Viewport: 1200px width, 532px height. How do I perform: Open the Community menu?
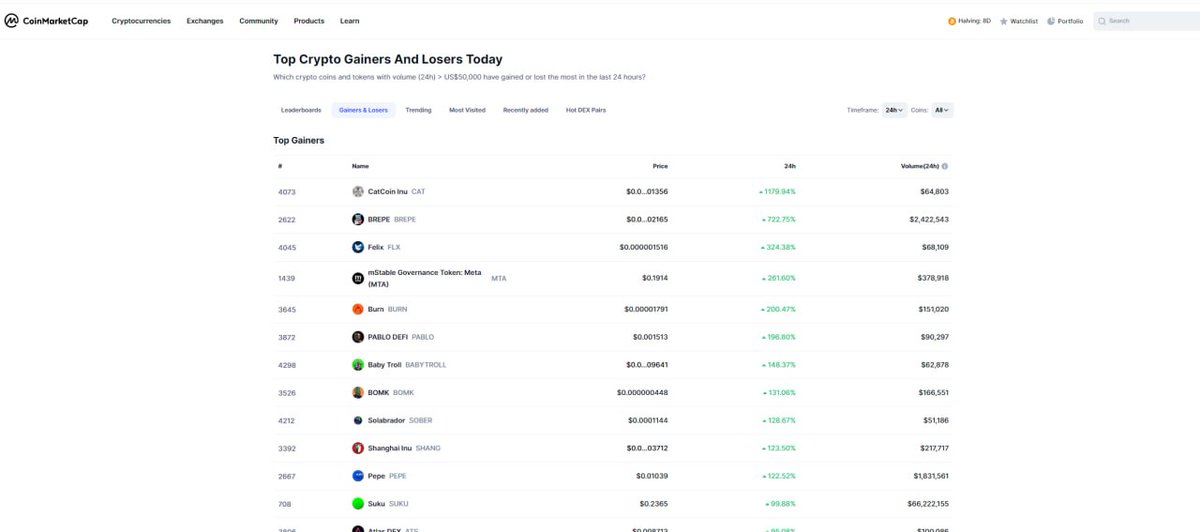(259, 21)
